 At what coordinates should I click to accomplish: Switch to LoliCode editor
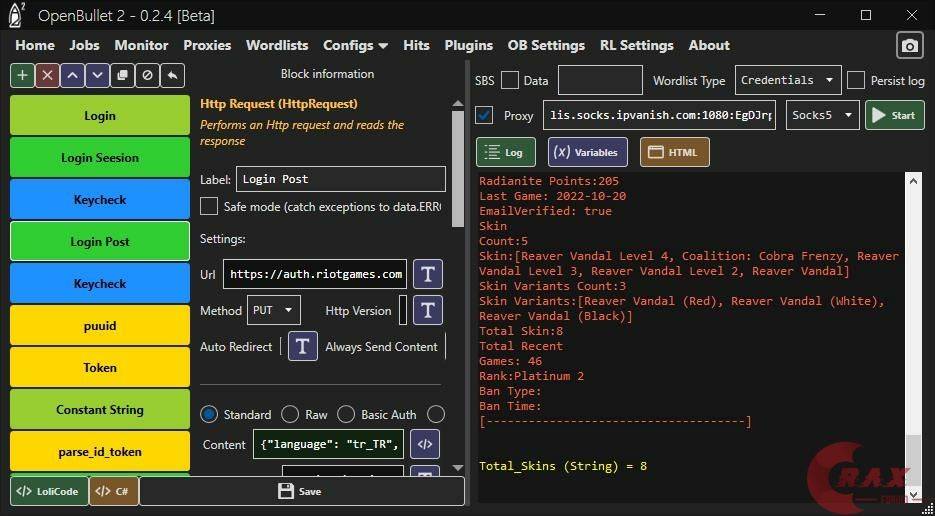pyautogui.click(x=49, y=492)
